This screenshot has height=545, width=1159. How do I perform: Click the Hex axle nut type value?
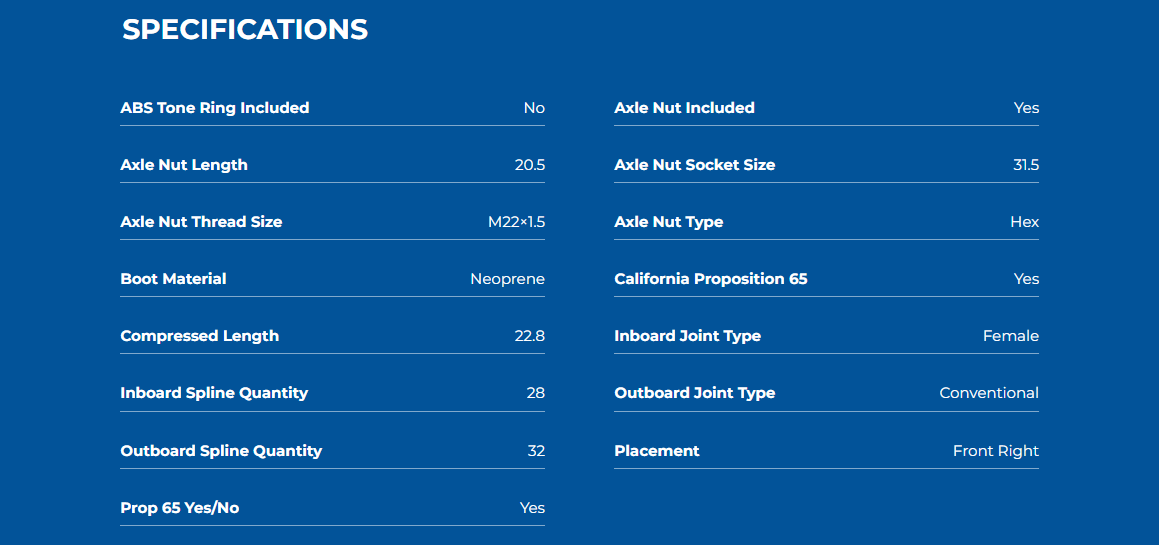1024,222
